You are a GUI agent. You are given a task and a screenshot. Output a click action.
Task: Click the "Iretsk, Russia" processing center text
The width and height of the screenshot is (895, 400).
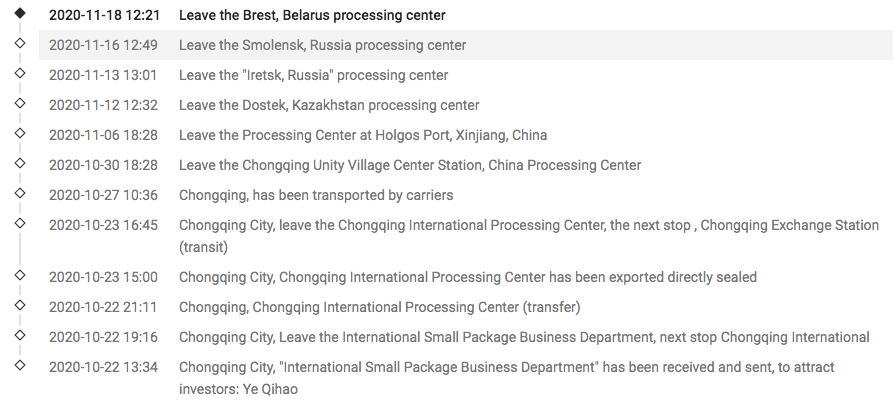[313, 76]
